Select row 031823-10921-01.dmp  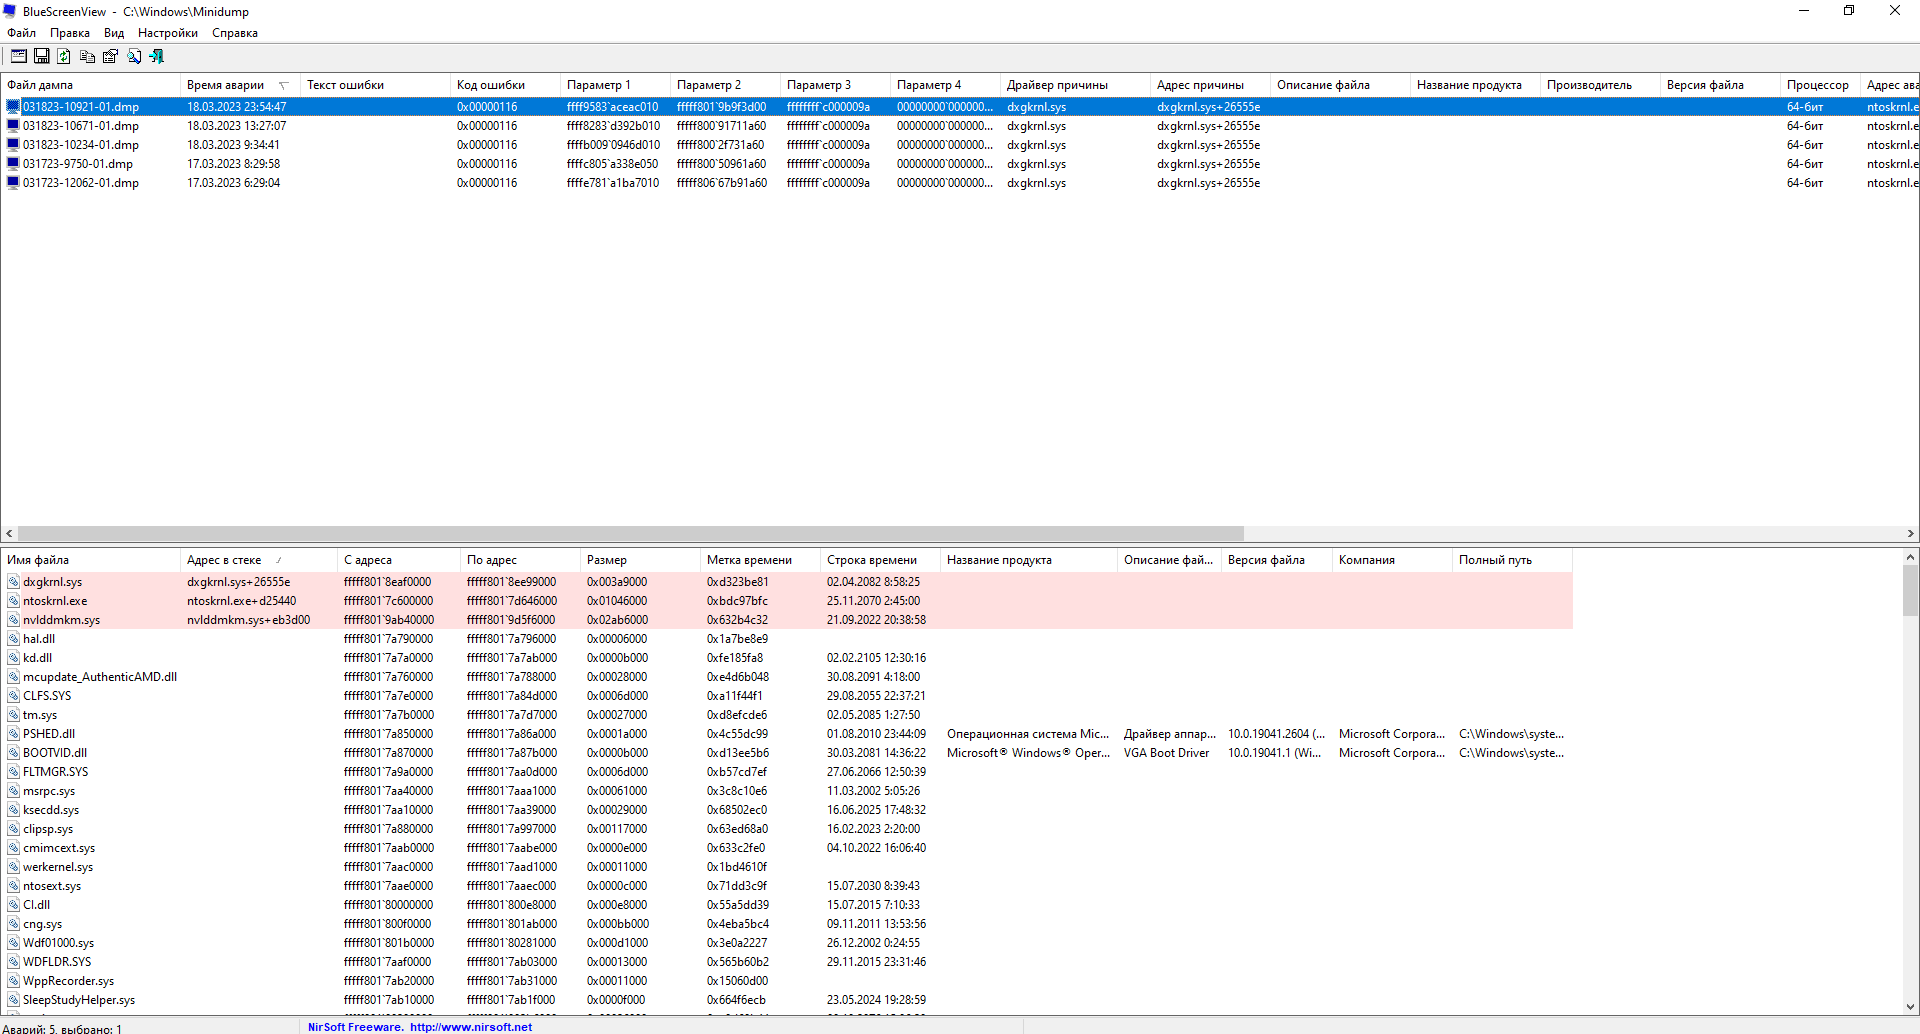pyautogui.click(x=960, y=107)
